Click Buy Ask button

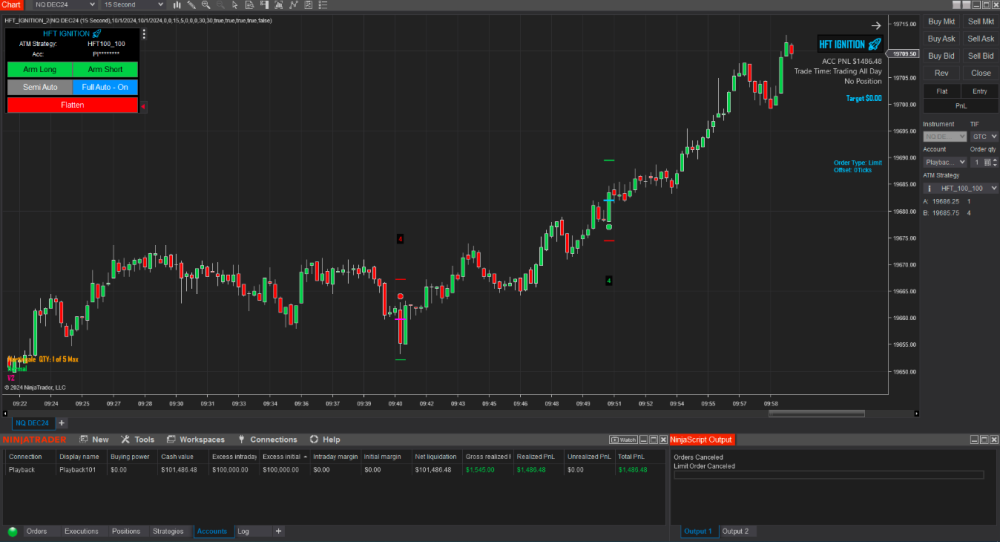click(x=941, y=39)
